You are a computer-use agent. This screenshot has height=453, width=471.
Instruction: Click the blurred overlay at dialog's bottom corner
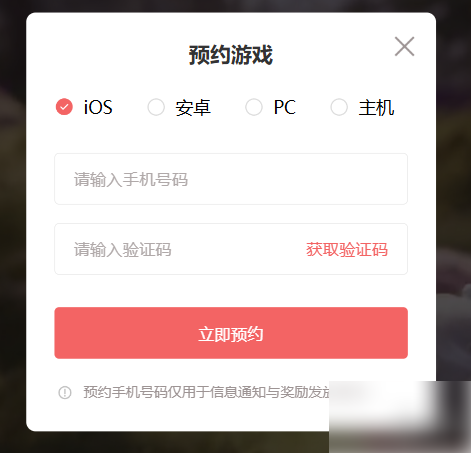[400, 417]
